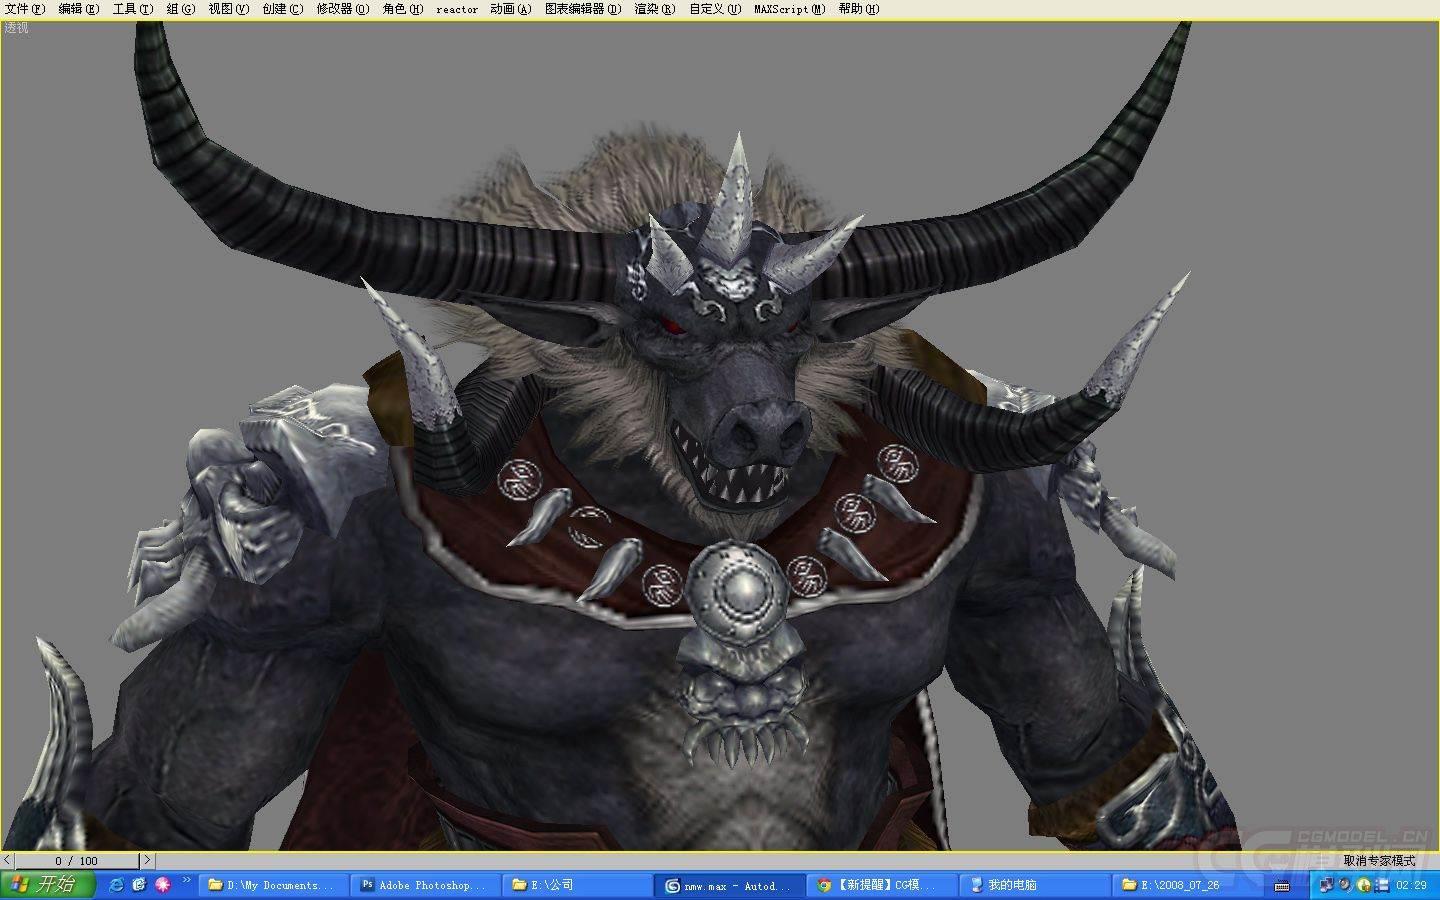Click 取消专家模式 to exit expert mode
This screenshot has width=1440, height=900.
pos(1380,861)
